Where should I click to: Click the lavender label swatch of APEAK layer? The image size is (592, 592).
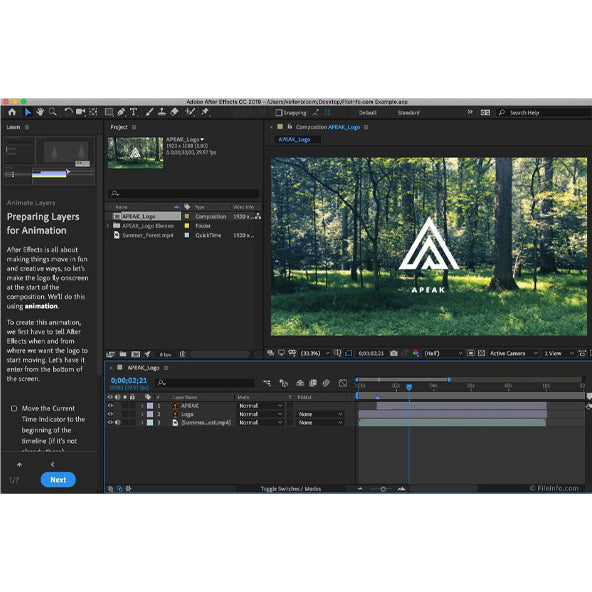tap(150, 406)
